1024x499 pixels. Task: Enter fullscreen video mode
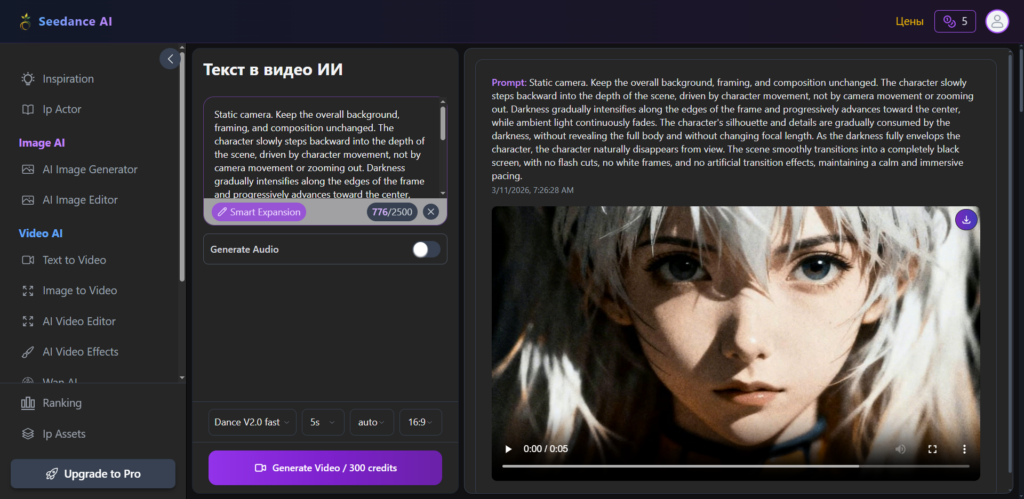click(932, 449)
